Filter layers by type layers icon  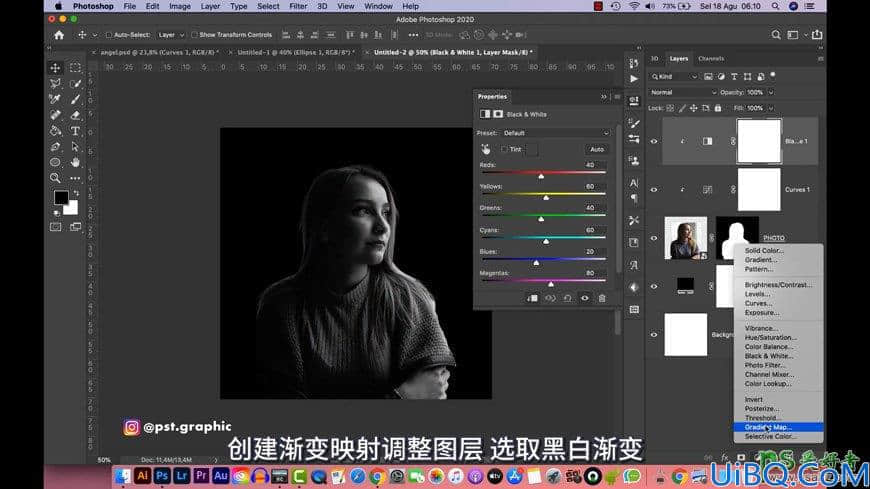point(734,77)
